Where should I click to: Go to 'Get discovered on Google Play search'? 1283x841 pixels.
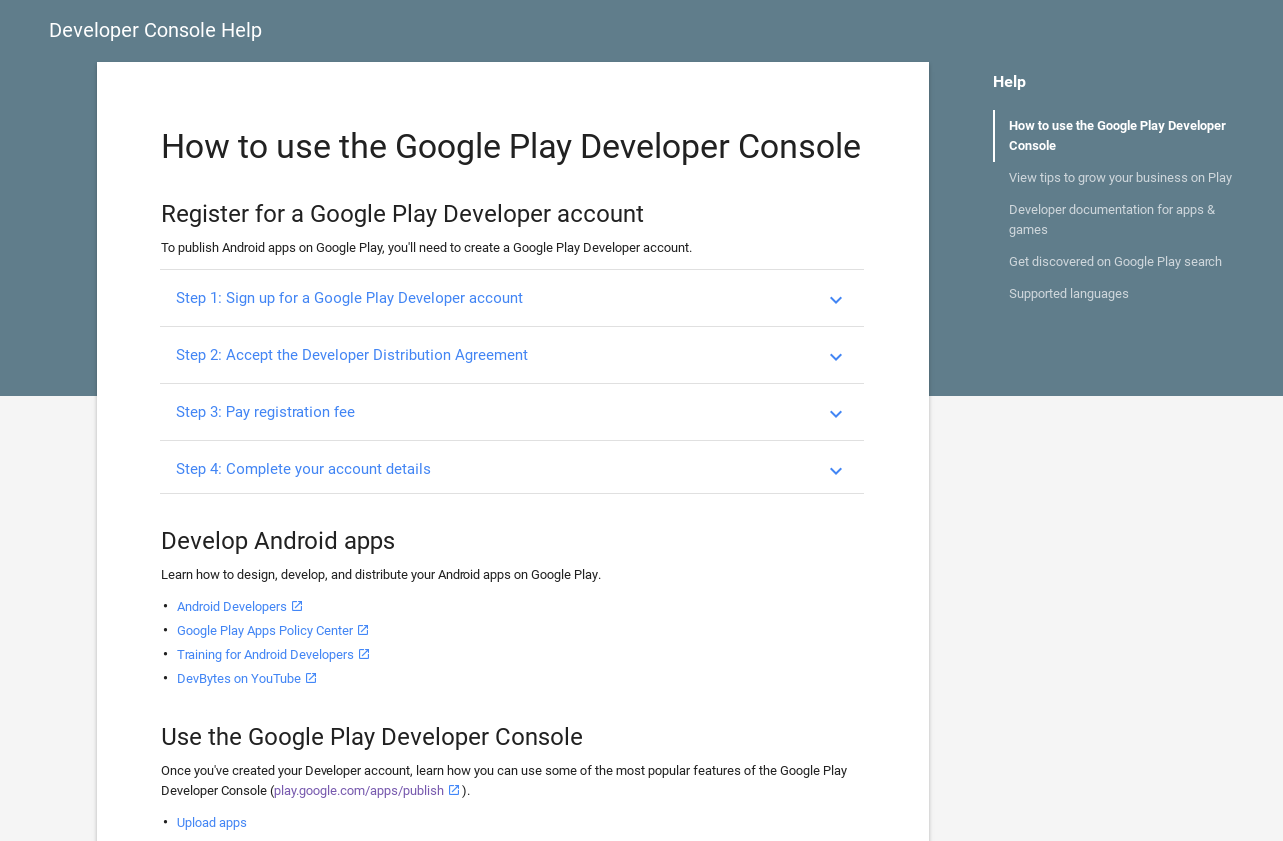tap(1115, 262)
